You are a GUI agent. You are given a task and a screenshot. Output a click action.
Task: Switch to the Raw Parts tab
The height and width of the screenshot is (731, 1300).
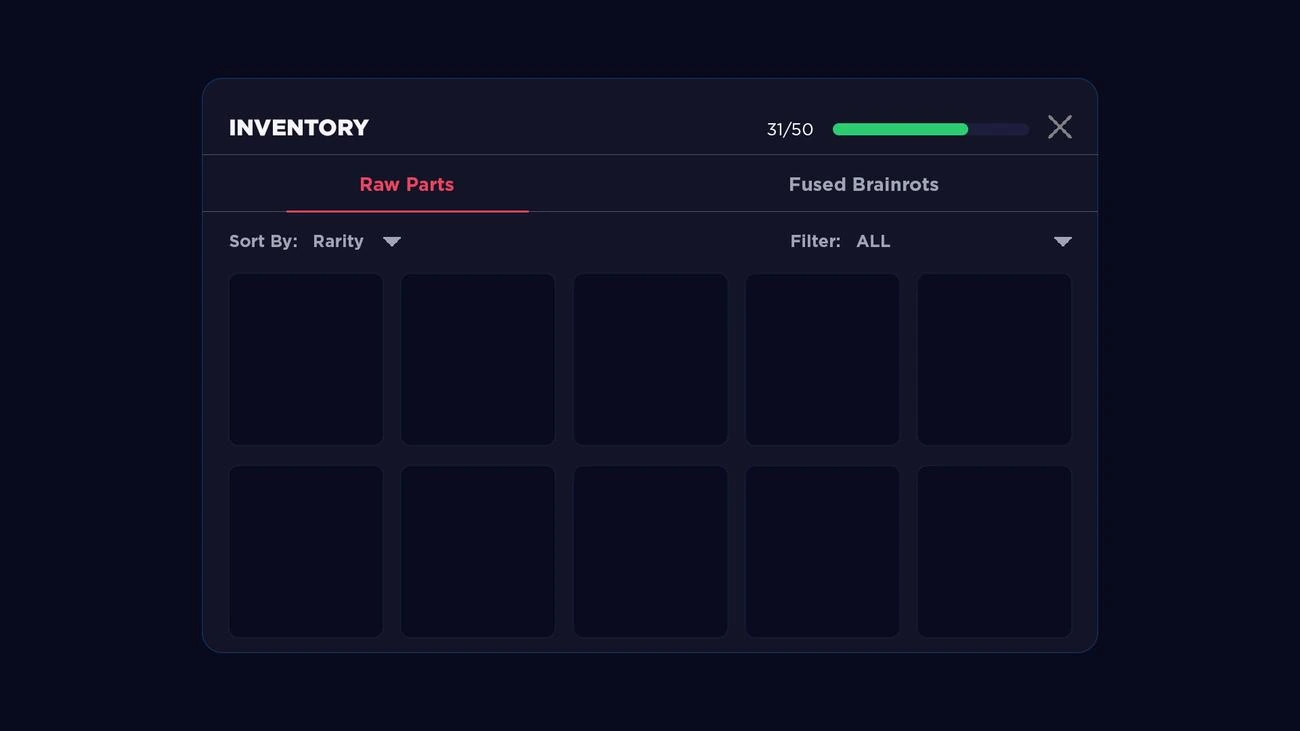407,184
